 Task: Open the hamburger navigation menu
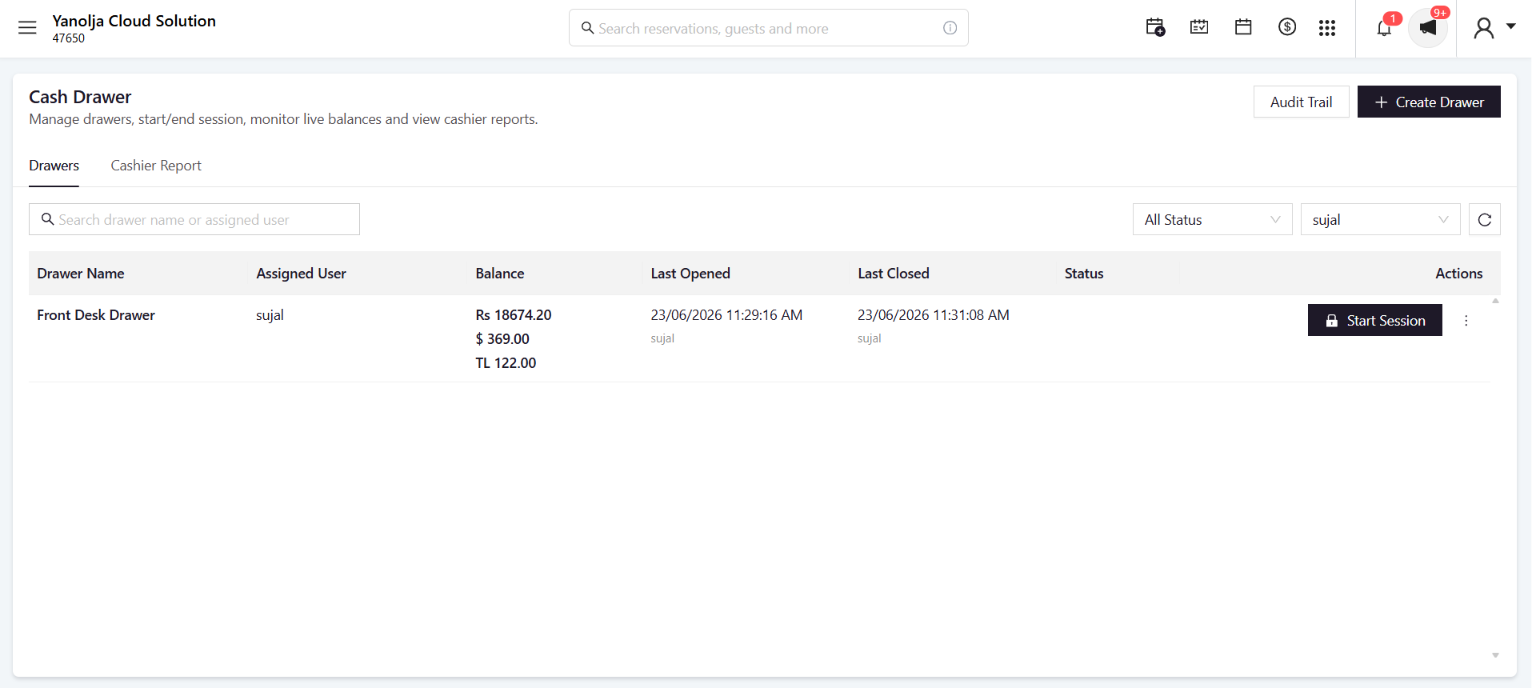[x=27, y=28]
